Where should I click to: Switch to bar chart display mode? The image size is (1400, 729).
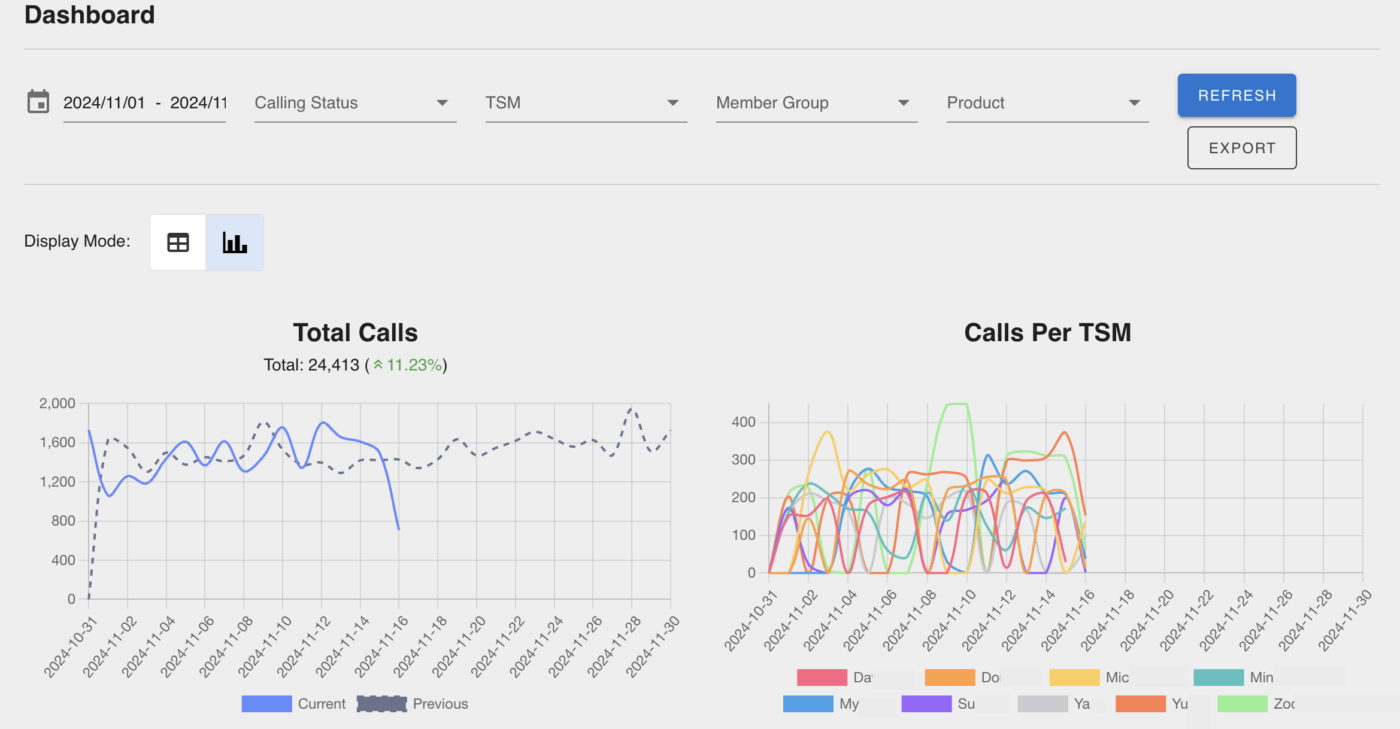(235, 242)
